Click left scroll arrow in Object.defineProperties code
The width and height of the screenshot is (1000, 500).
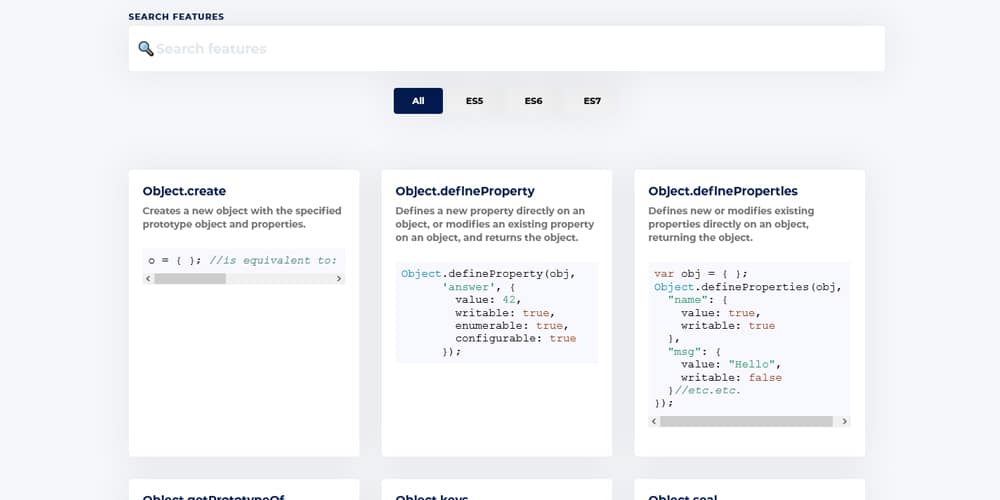click(654, 422)
